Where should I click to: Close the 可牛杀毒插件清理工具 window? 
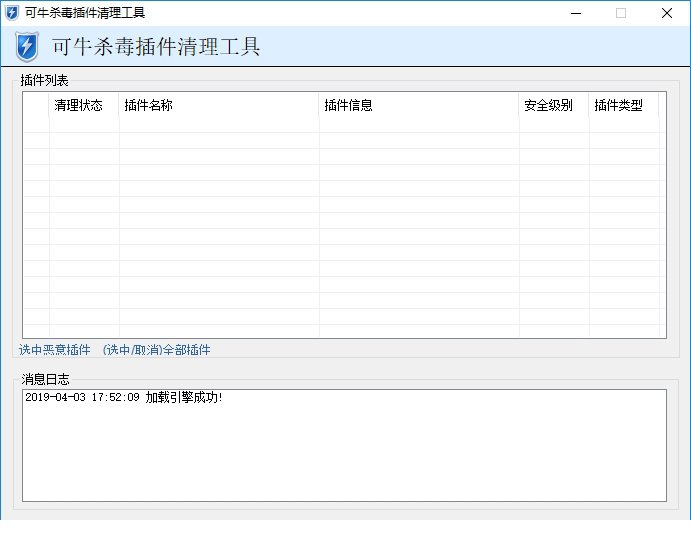(x=667, y=13)
